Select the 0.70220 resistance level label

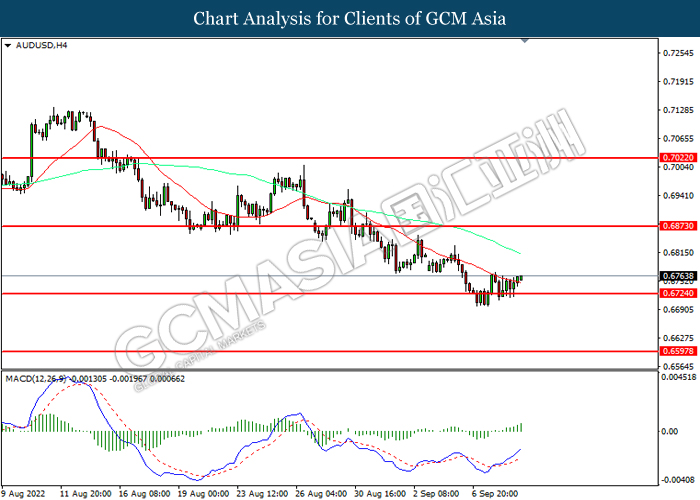[x=678, y=158]
